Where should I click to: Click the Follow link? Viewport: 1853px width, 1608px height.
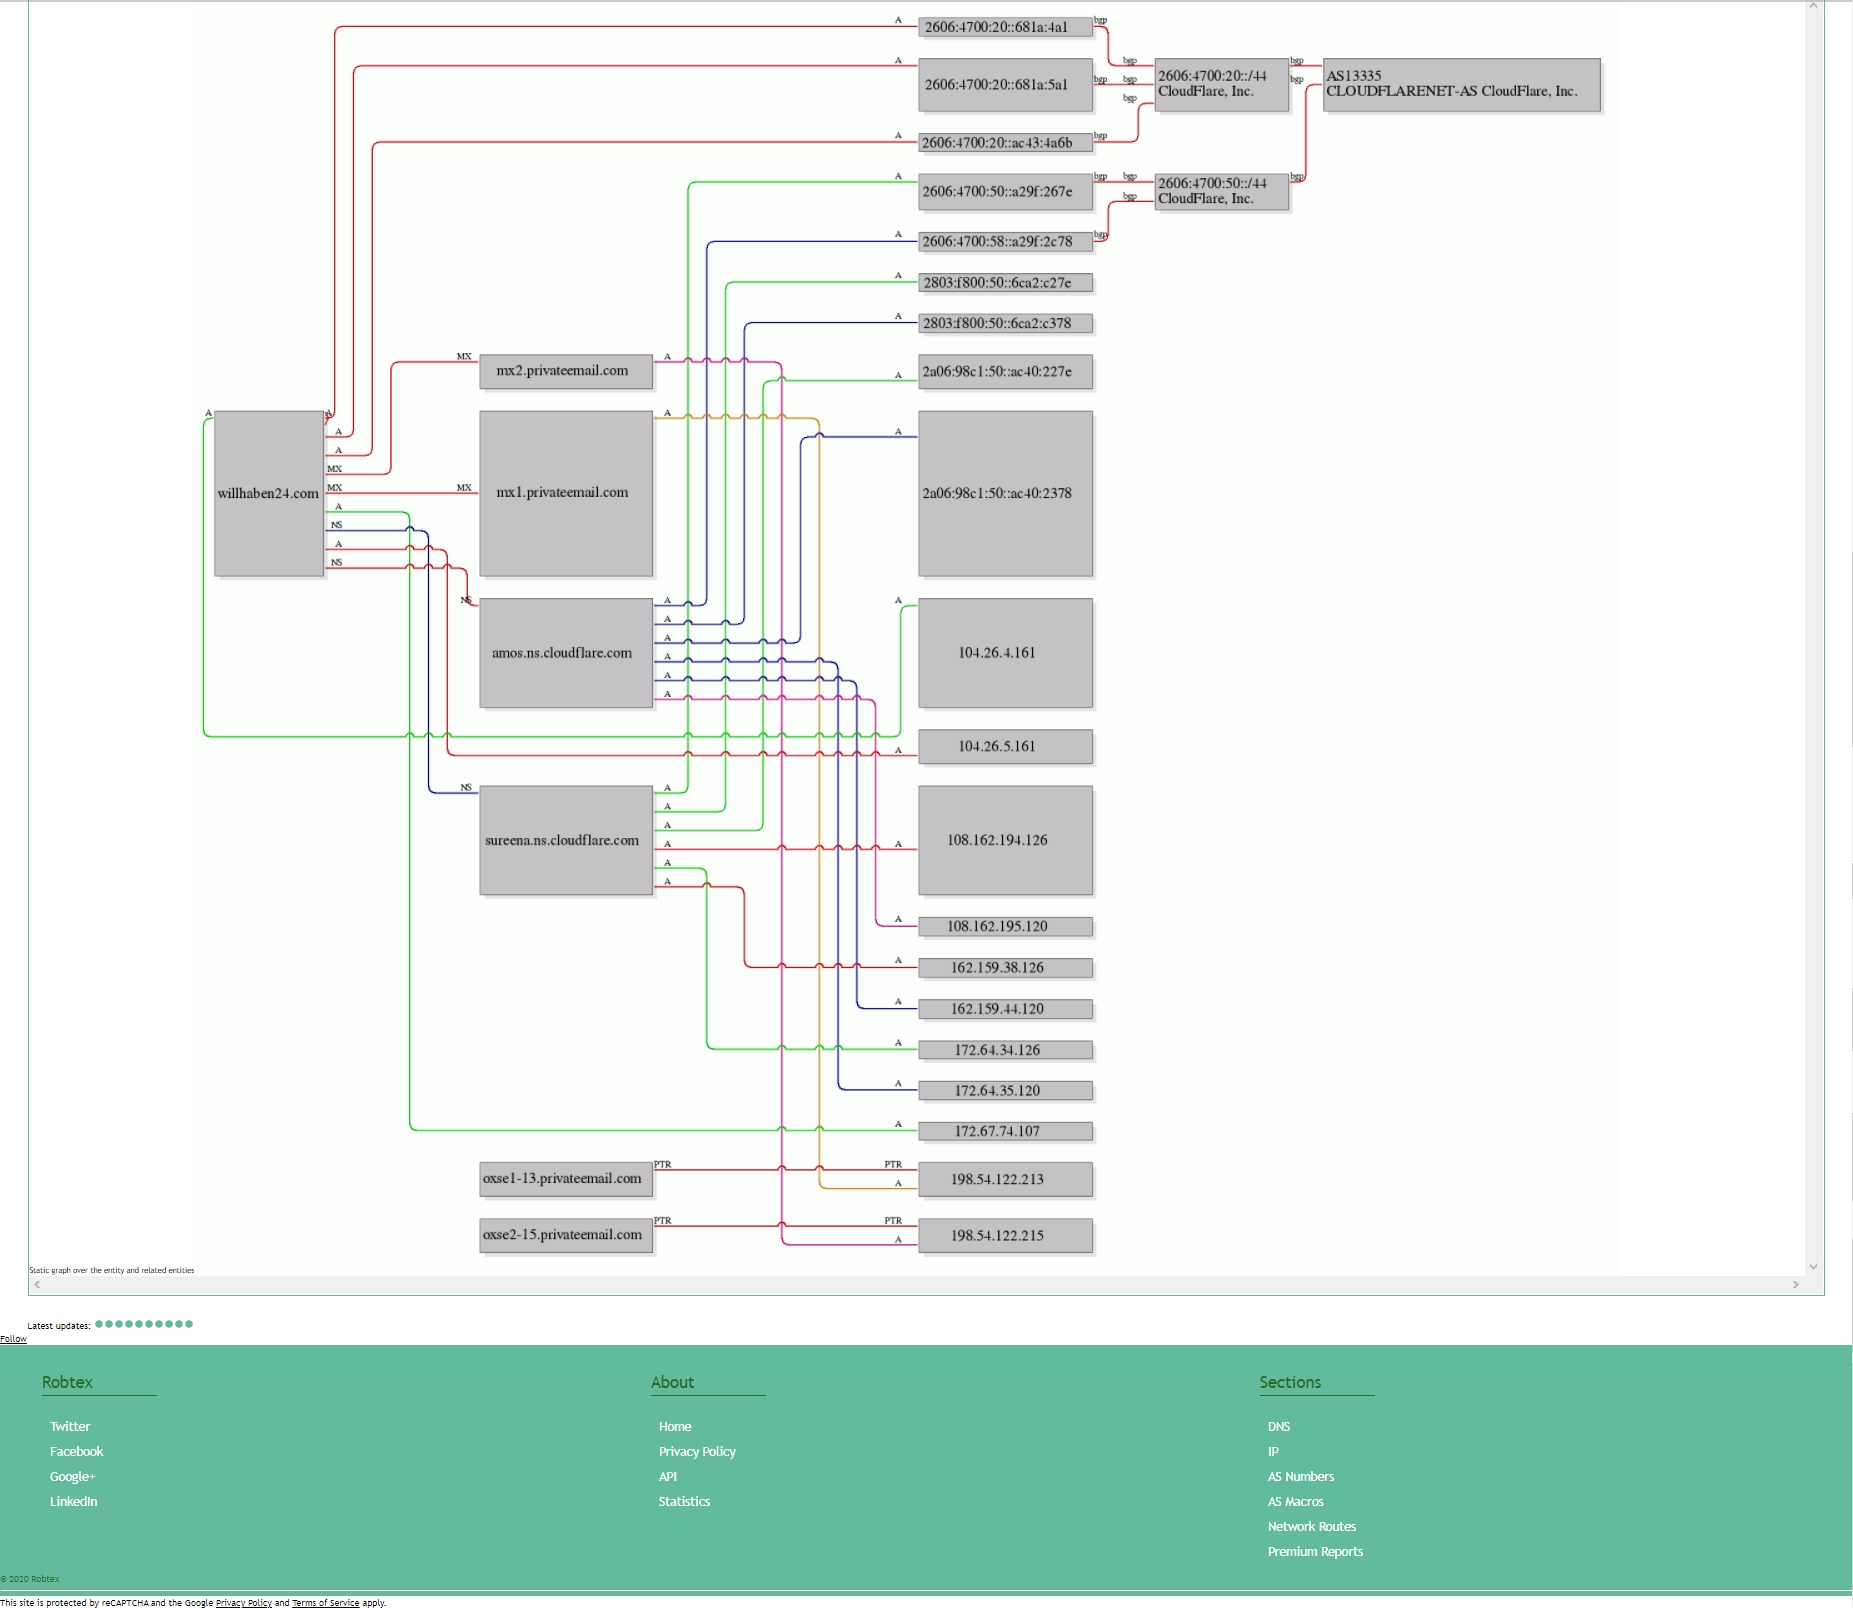coord(14,1339)
